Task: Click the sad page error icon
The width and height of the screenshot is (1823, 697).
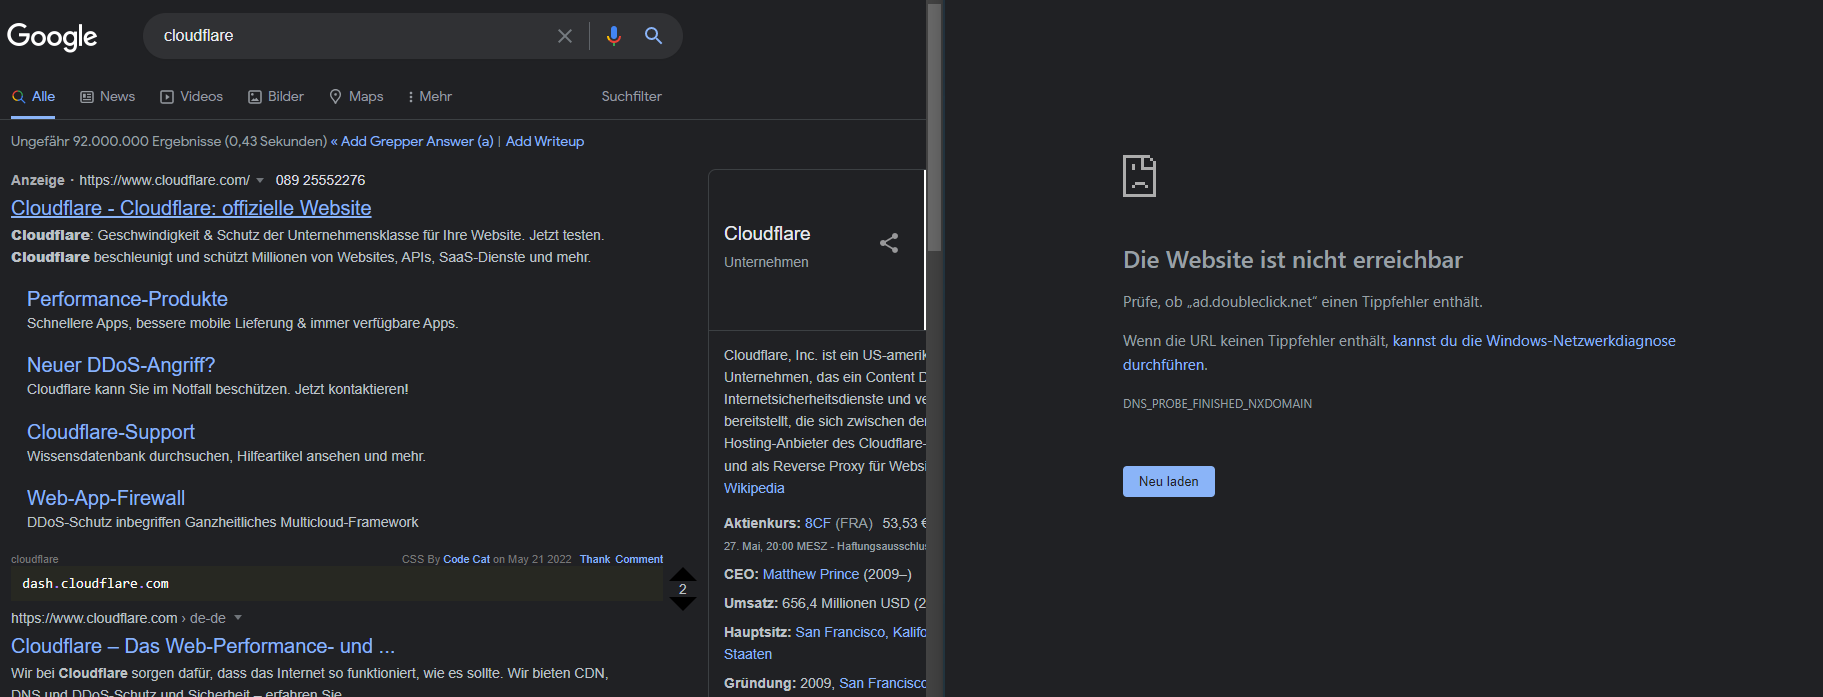Action: tap(1139, 176)
